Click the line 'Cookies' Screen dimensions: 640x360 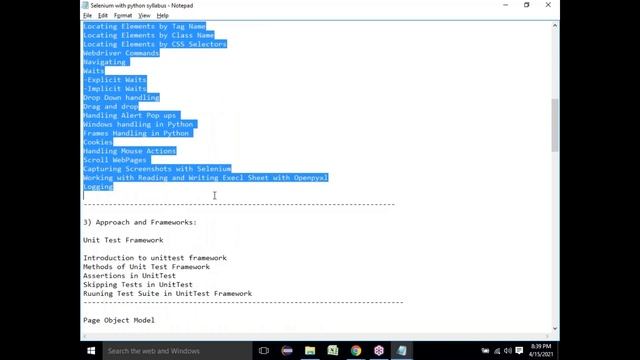point(98,142)
